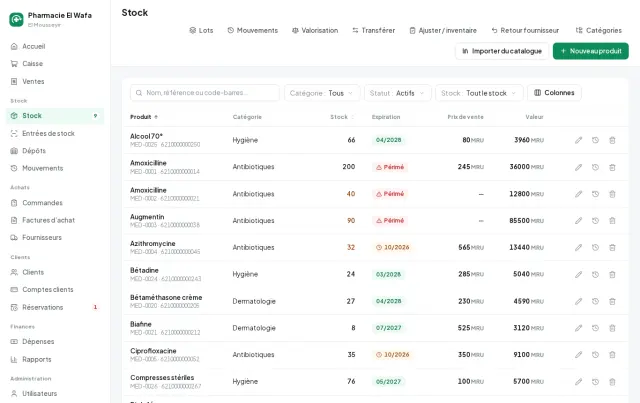Viewport: 640px width, 403px height.
Task: Open Rapports in sidebar
Action: click(x=55, y=359)
